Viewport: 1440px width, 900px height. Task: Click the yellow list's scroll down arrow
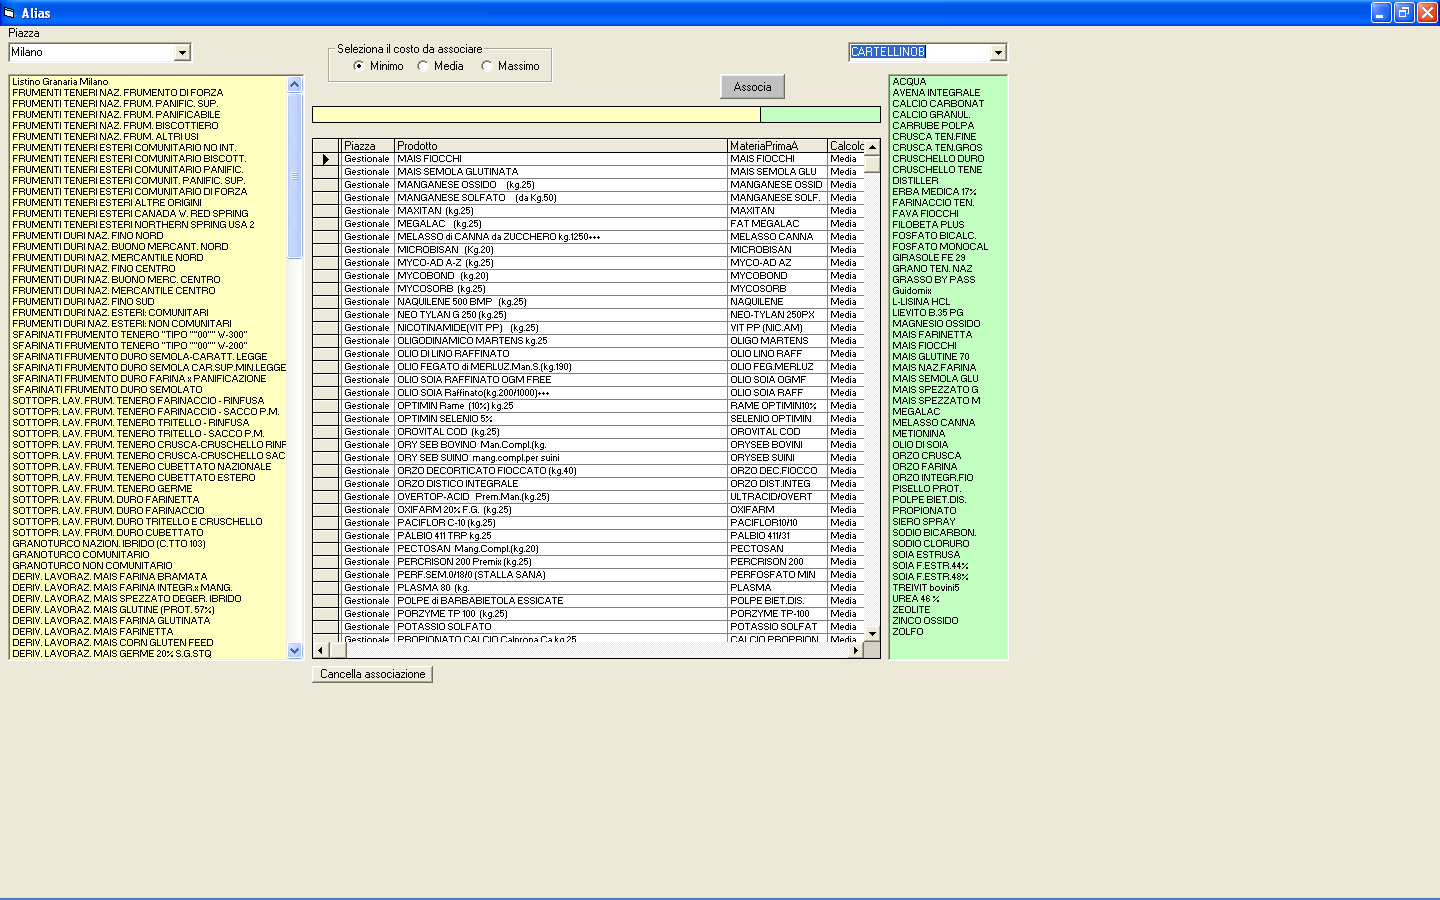click(294, 650)
